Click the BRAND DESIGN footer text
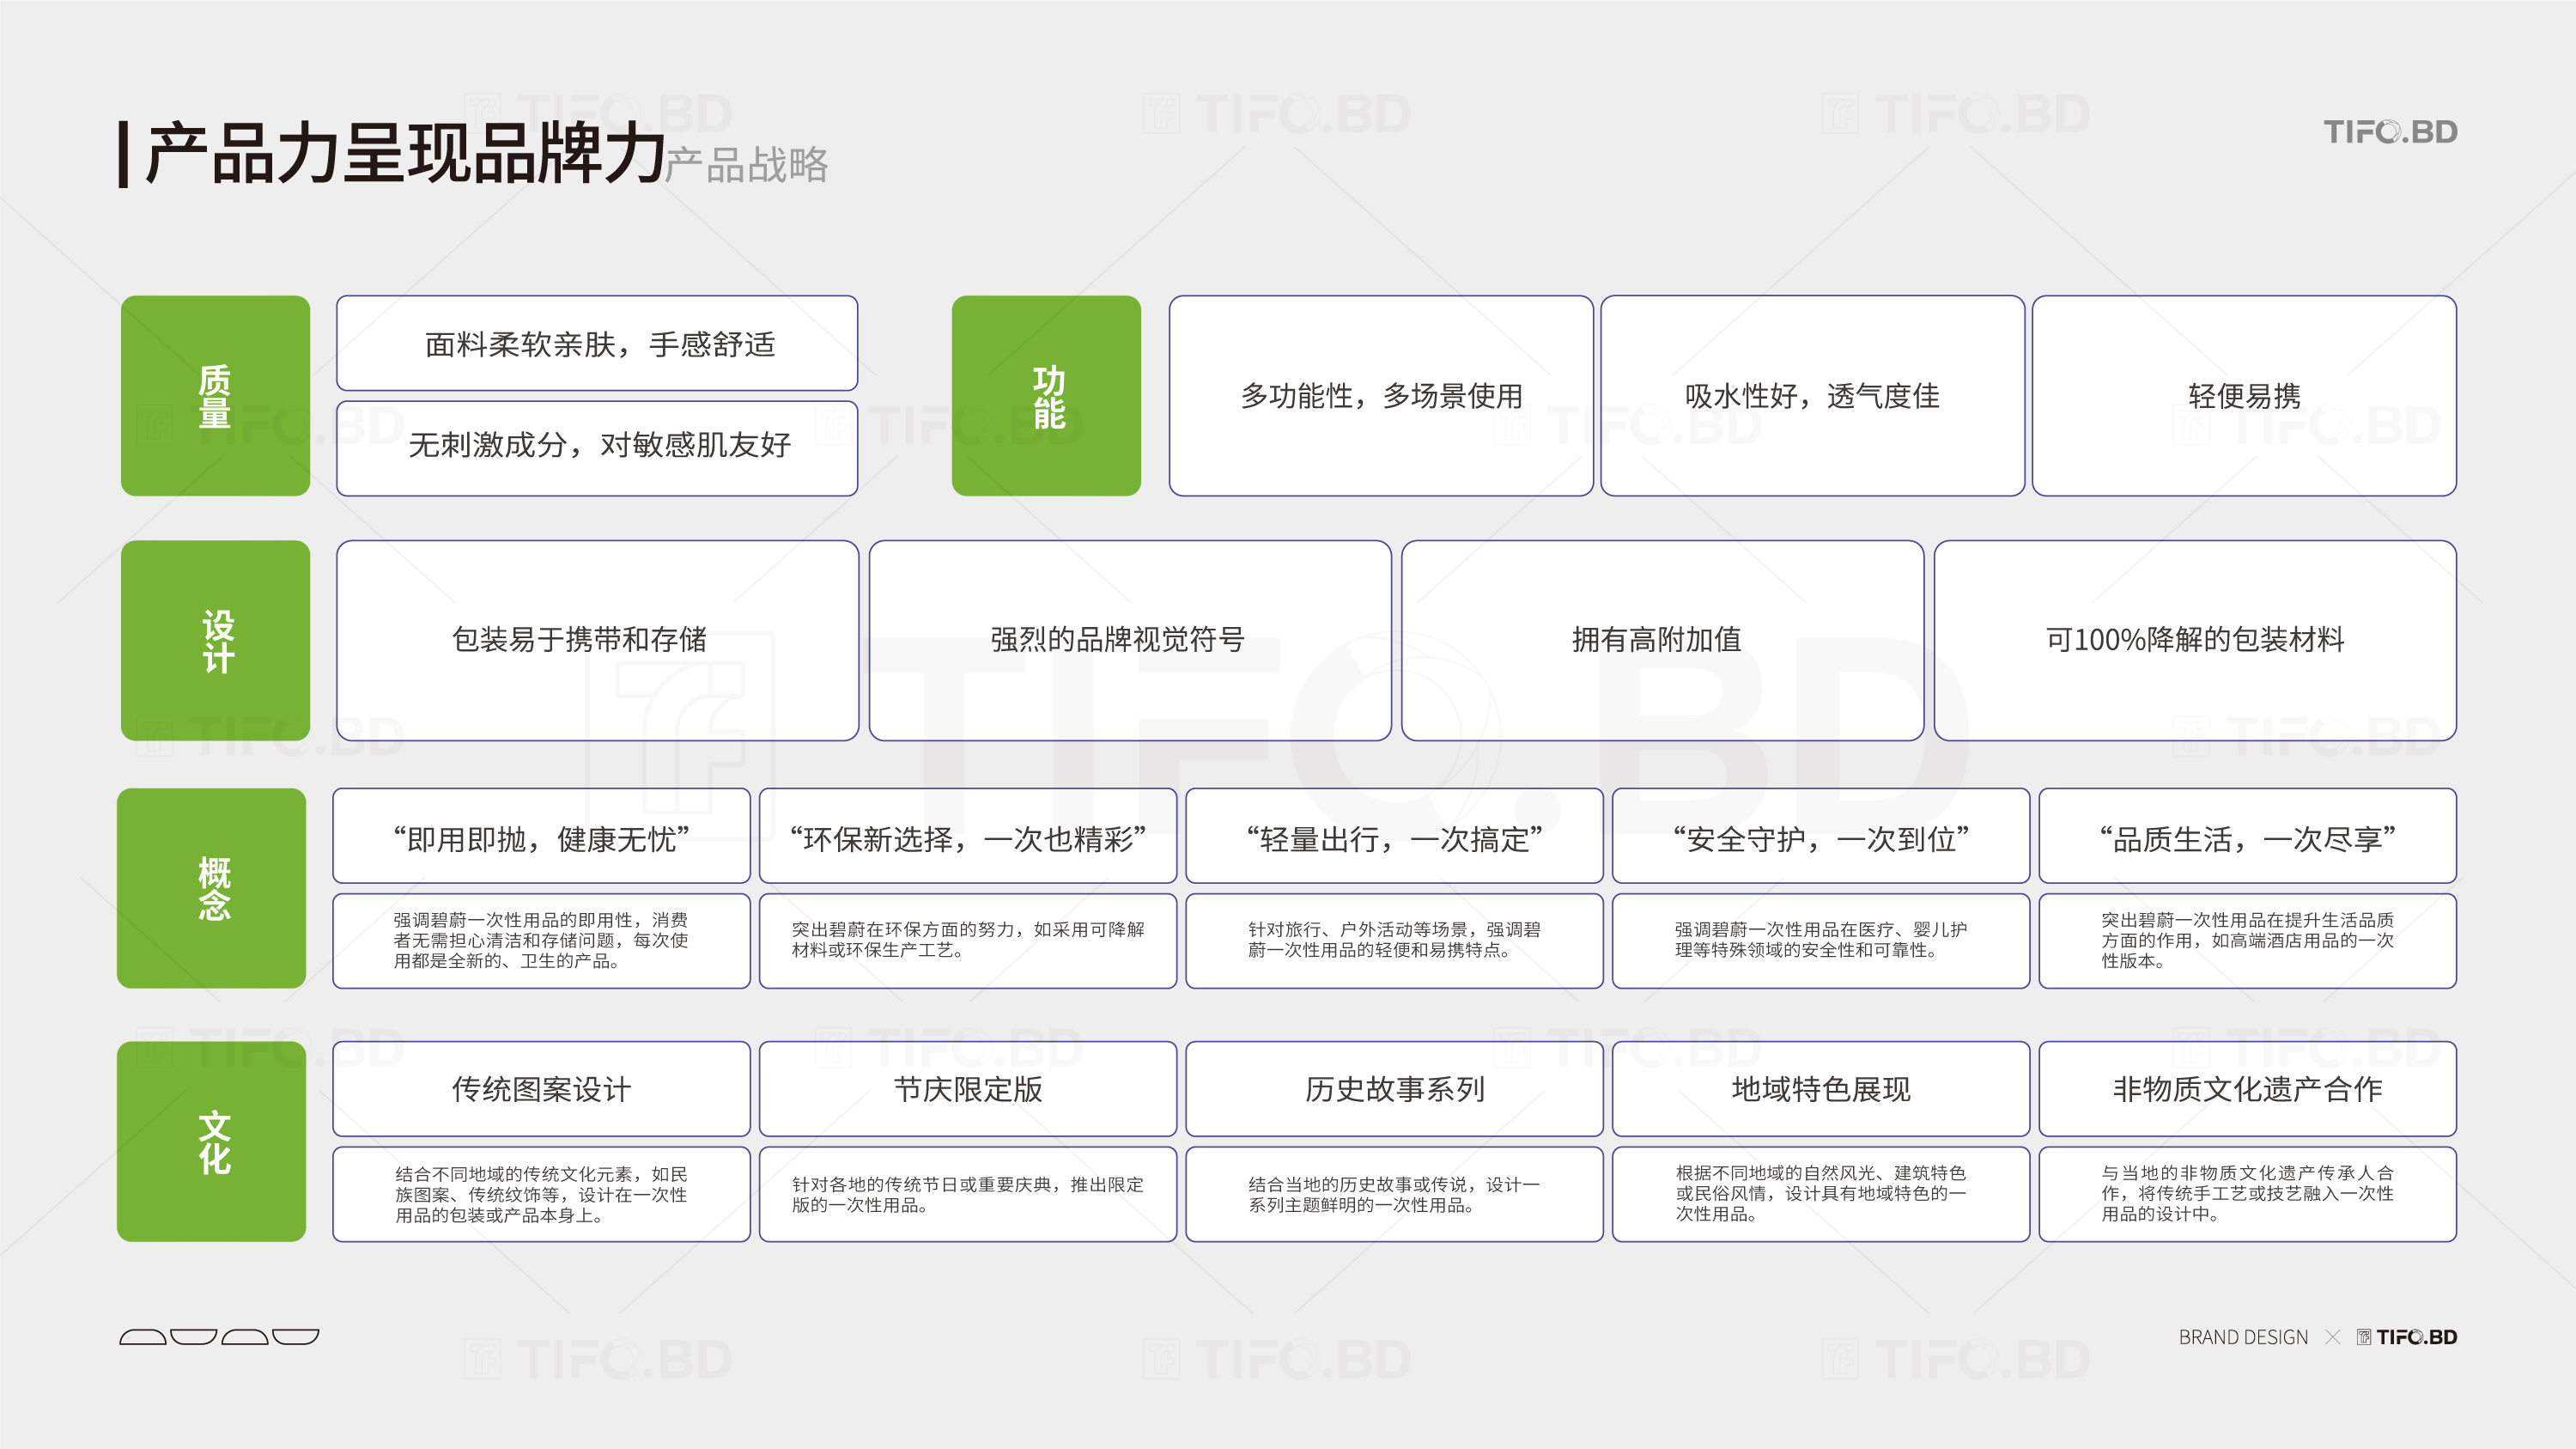Screen dimensions: 2576x1449 pyautogui.click(x=2242, y=1337)
